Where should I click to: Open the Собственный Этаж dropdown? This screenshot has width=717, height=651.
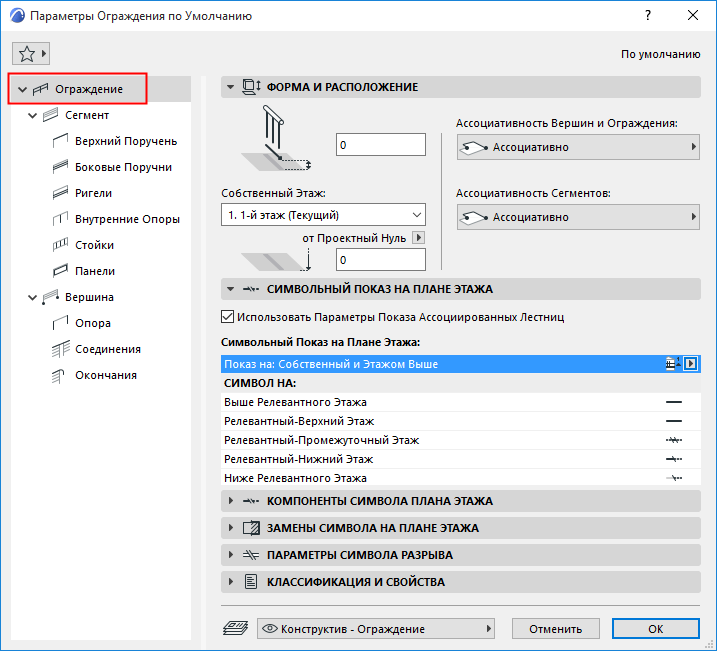tap(323, 215)
